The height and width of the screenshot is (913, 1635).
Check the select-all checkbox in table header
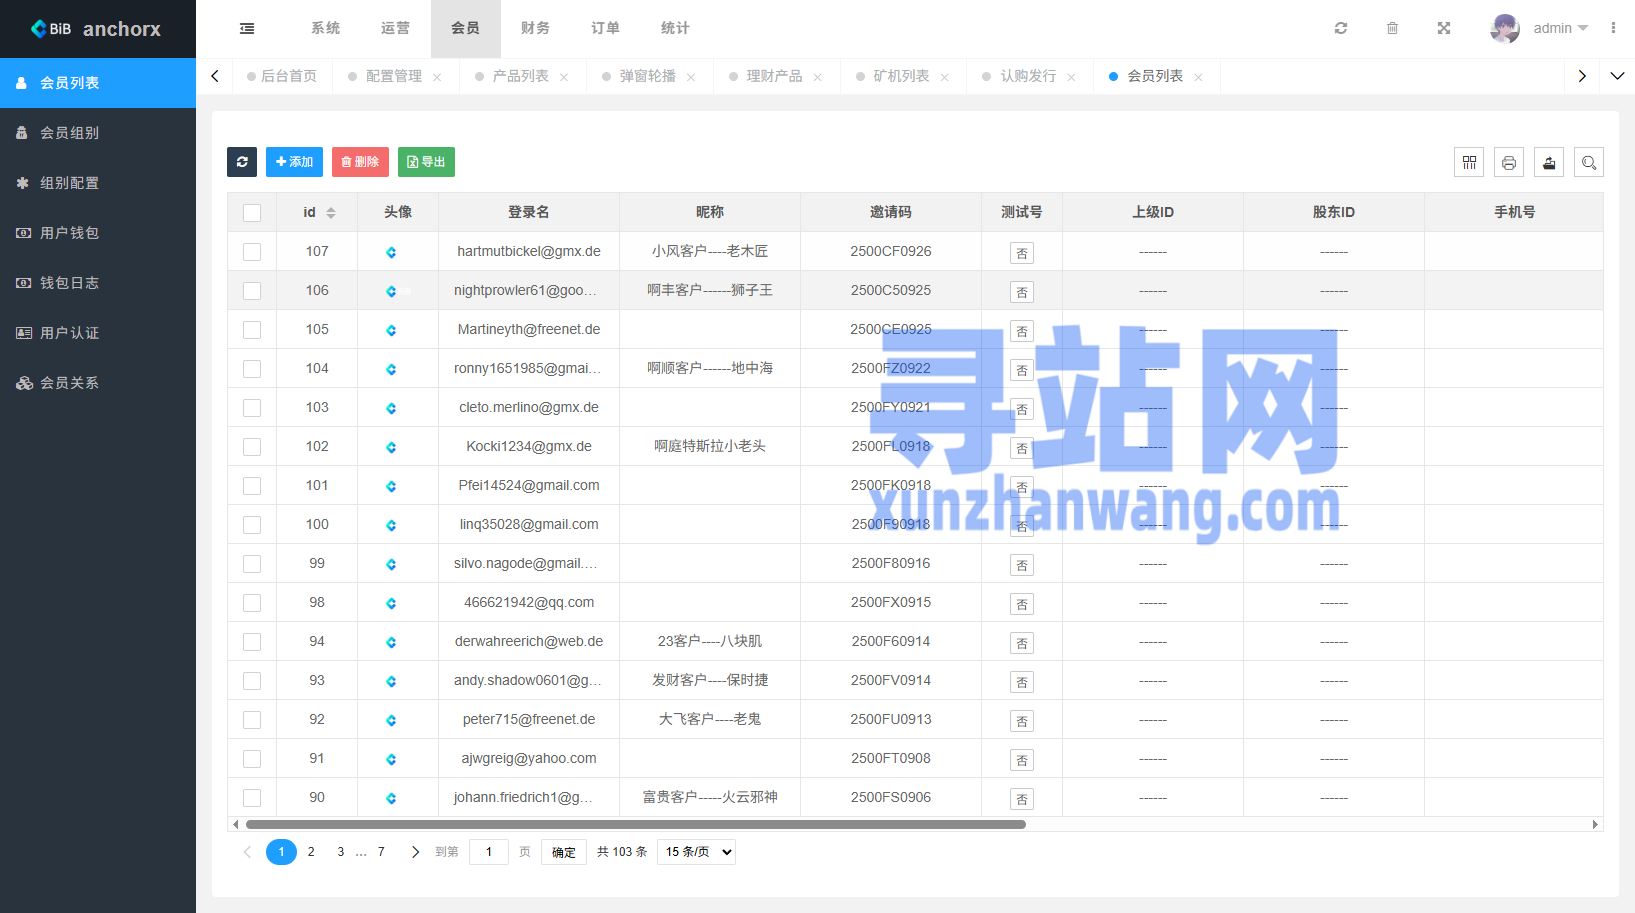coord(252,213)
